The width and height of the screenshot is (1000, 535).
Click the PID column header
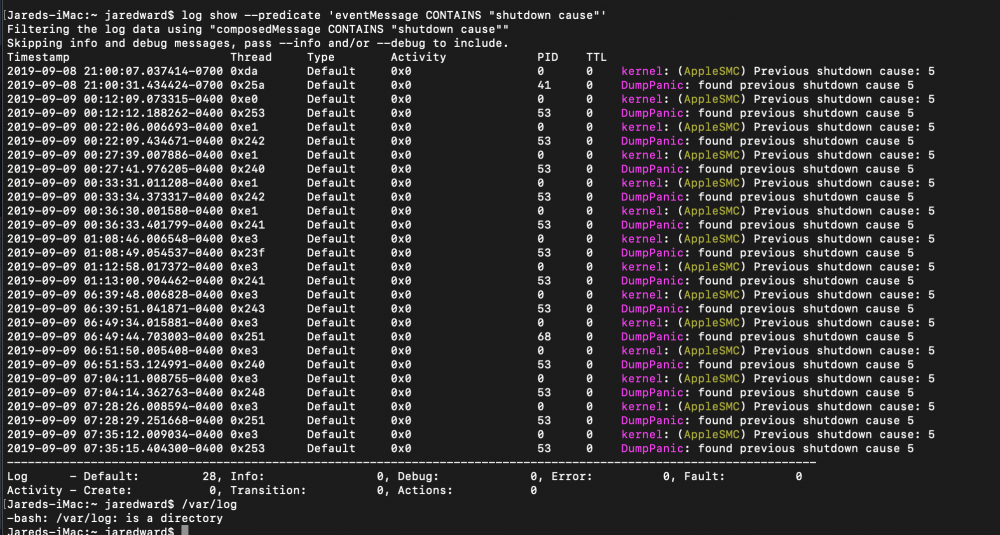point(548,57)
